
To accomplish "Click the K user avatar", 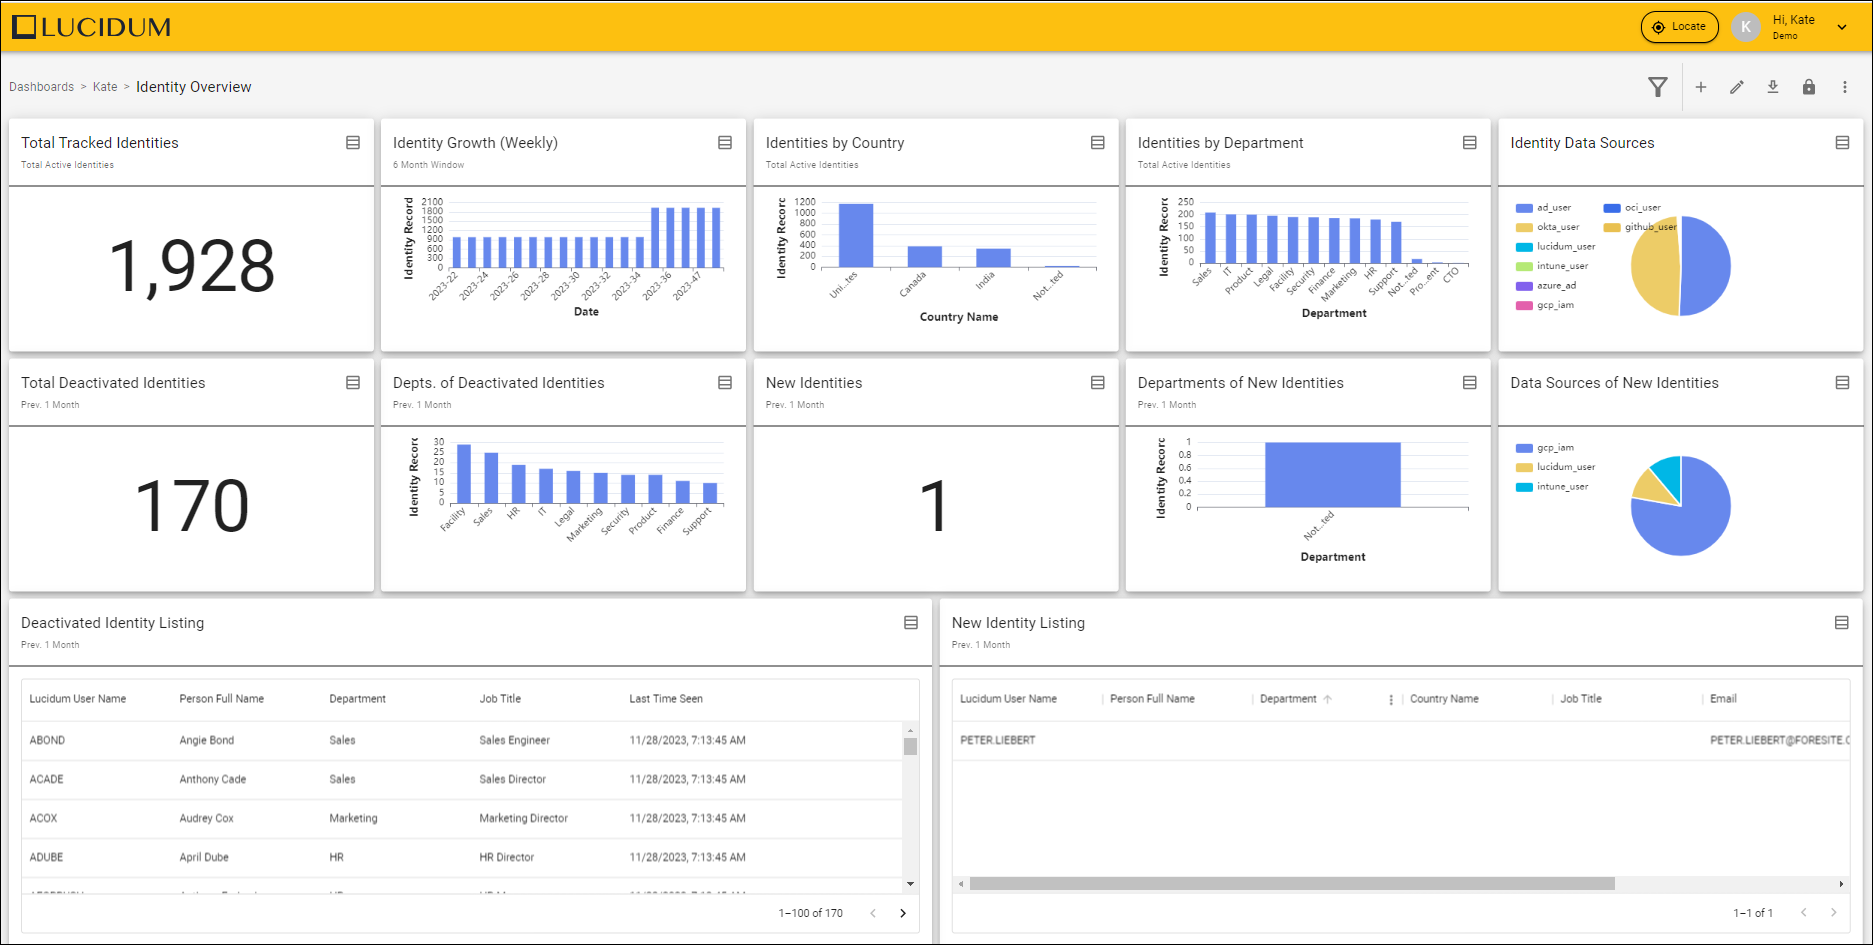I will tap(1745, 27).
